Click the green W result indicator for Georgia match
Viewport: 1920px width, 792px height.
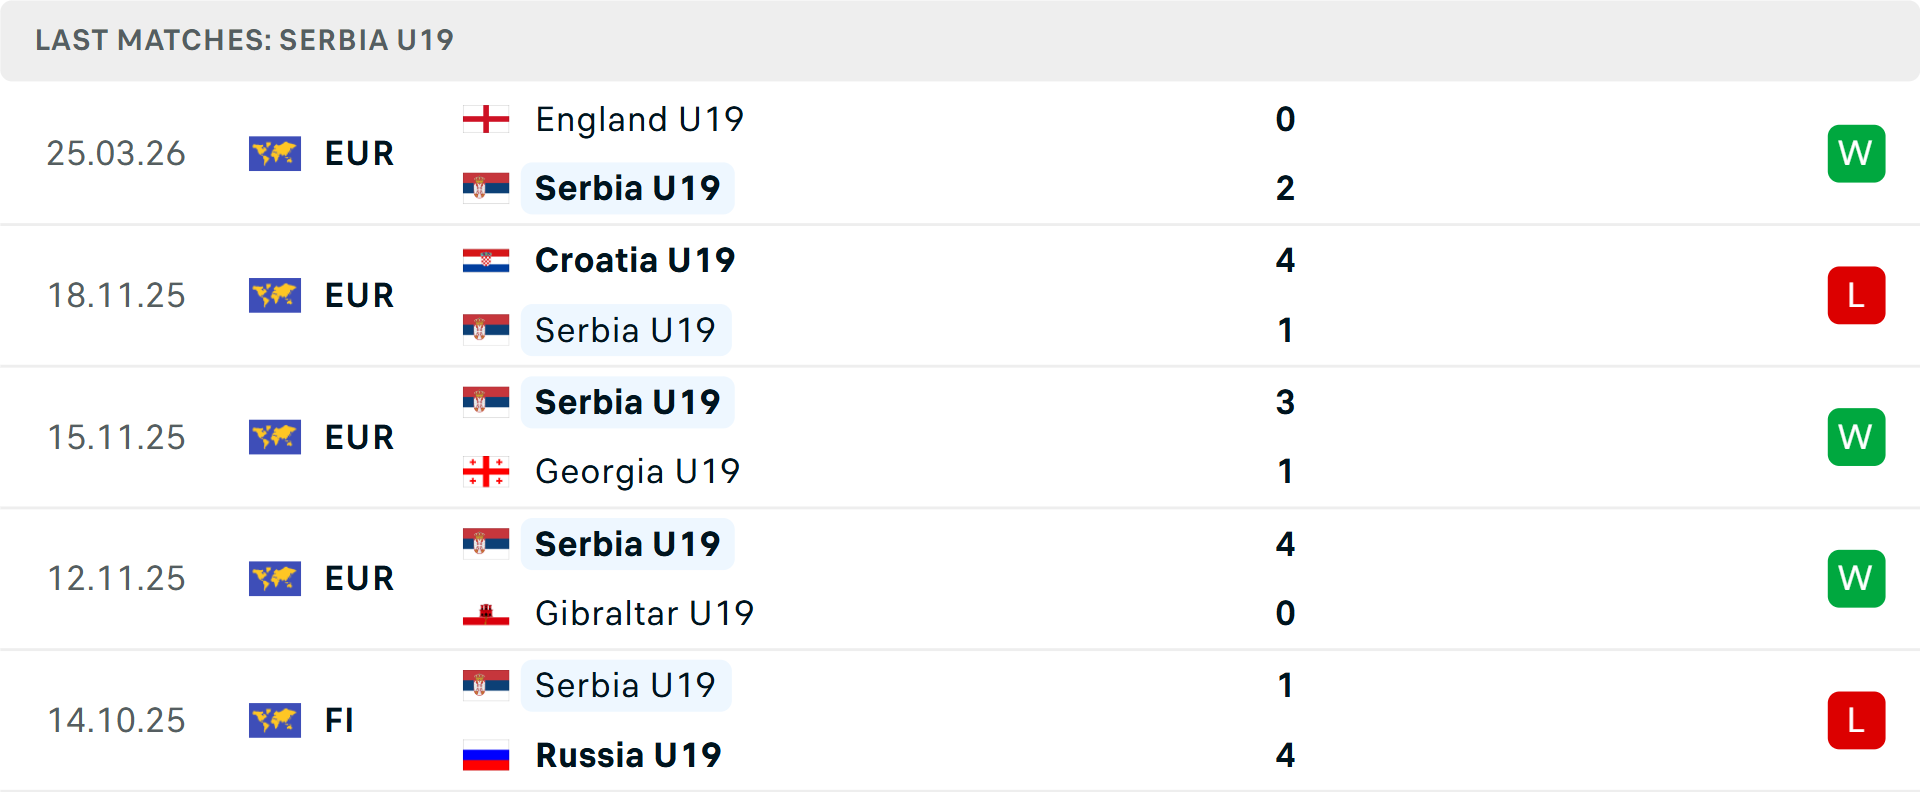coord(1856,437)
